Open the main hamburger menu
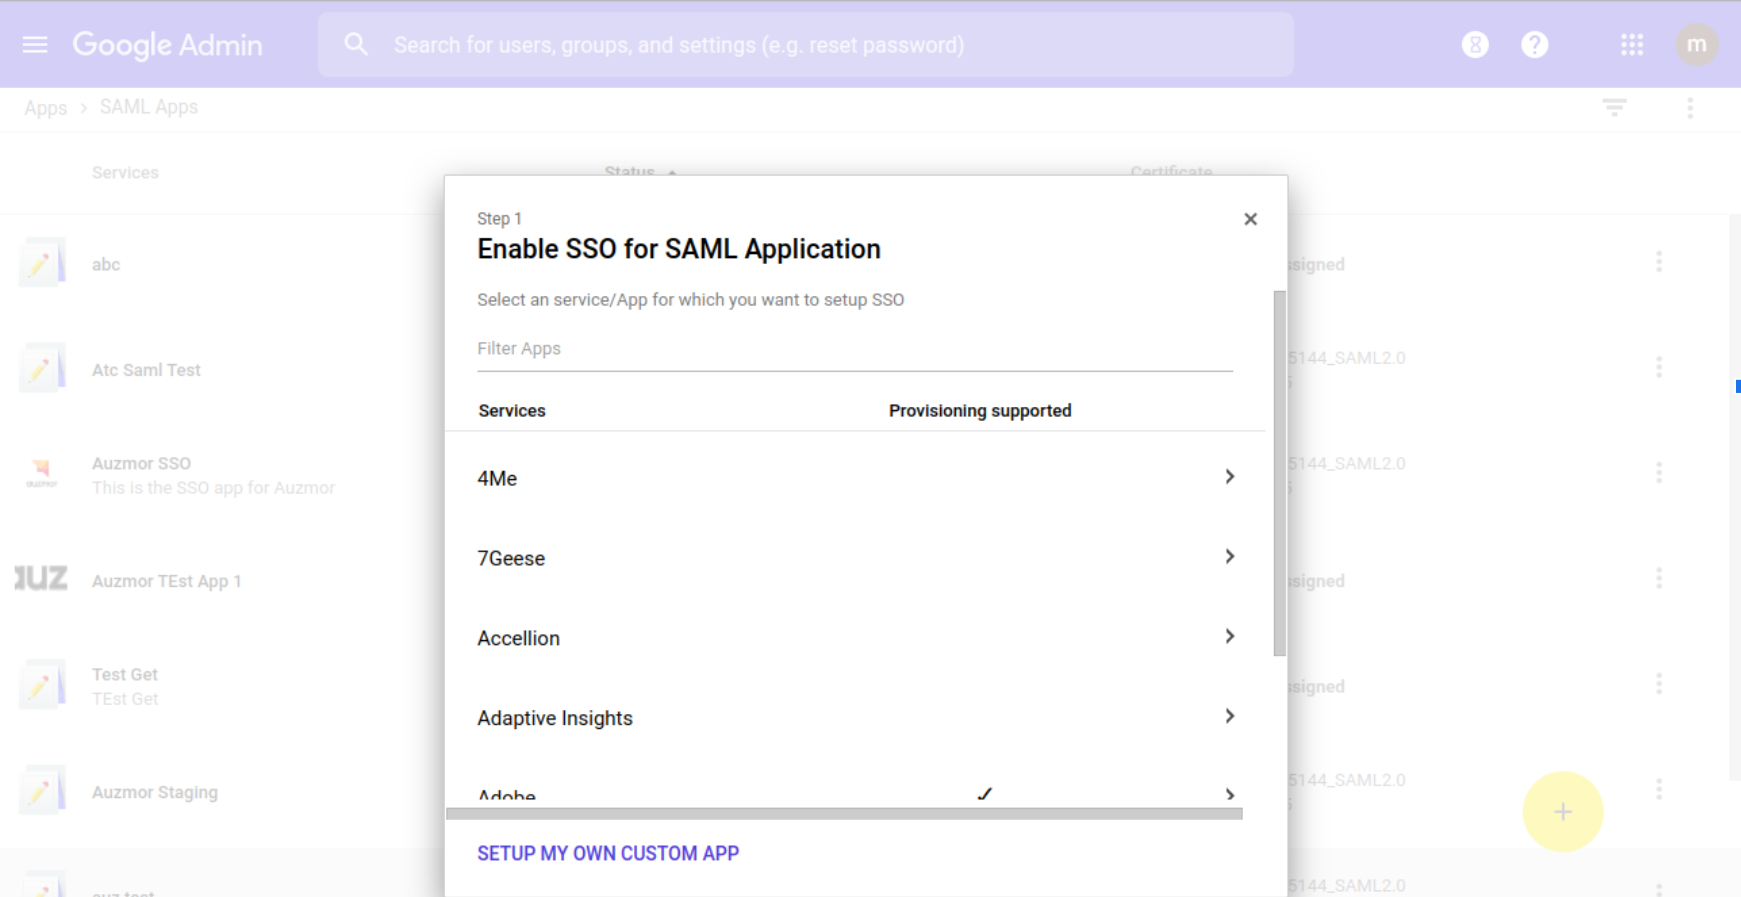The width and height of the screenshot is (1741, 897). tap(35, 44)
